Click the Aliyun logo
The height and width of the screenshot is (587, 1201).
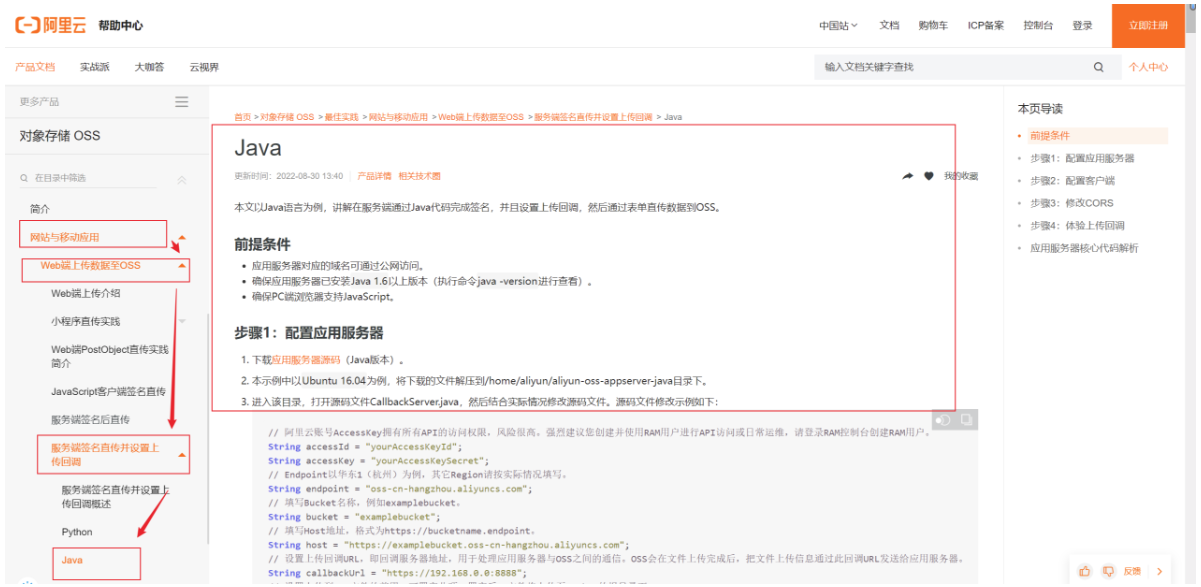tap(51, 26)
